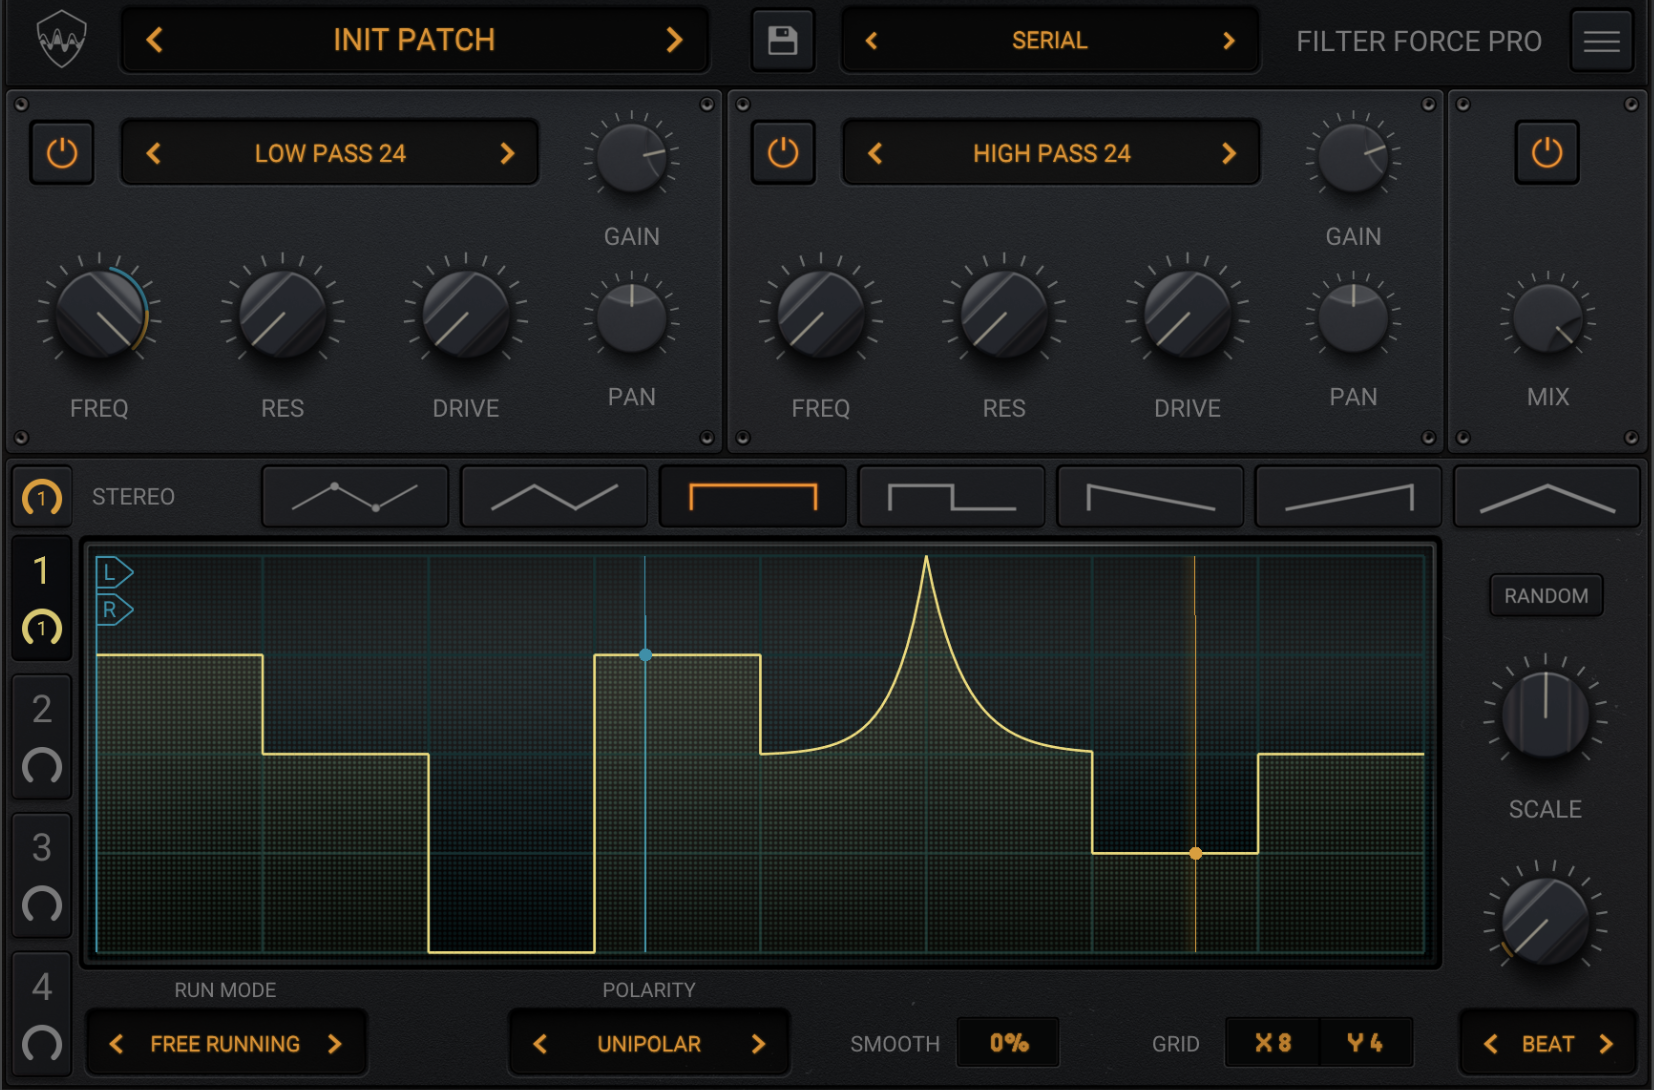This screenshot has width=1654, height=1090.
Task: Click the high pass DRIVE knob
Action: tap(1188, 314)
